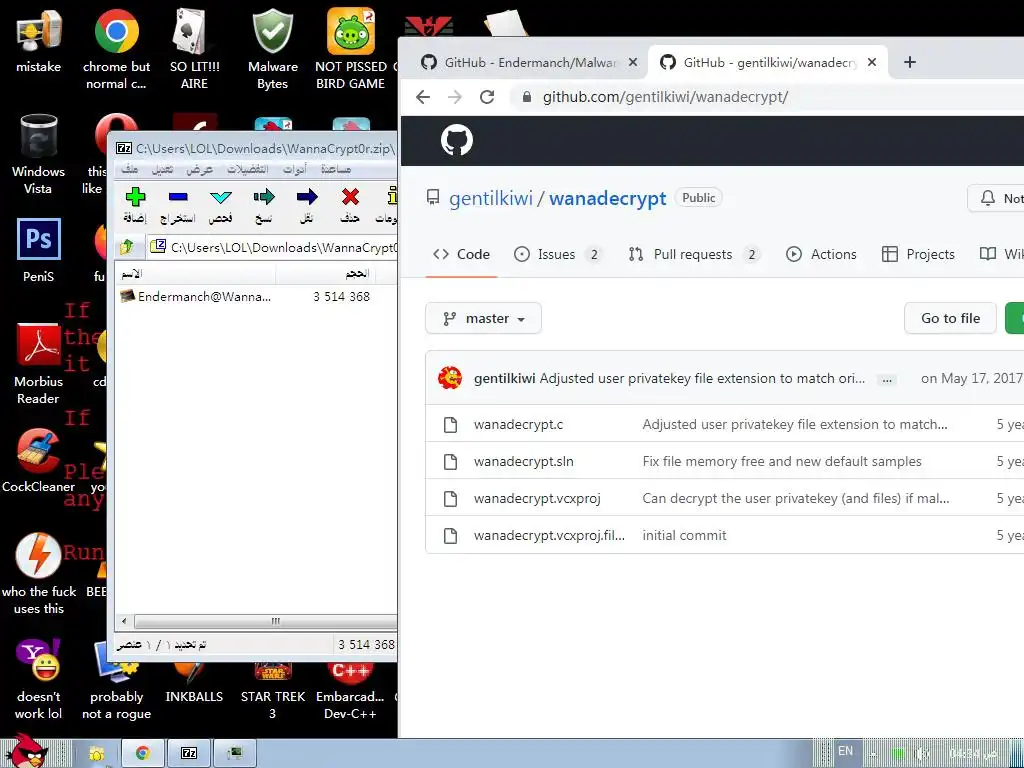Click the Chrome address bar URL

(x=665, y=97)
